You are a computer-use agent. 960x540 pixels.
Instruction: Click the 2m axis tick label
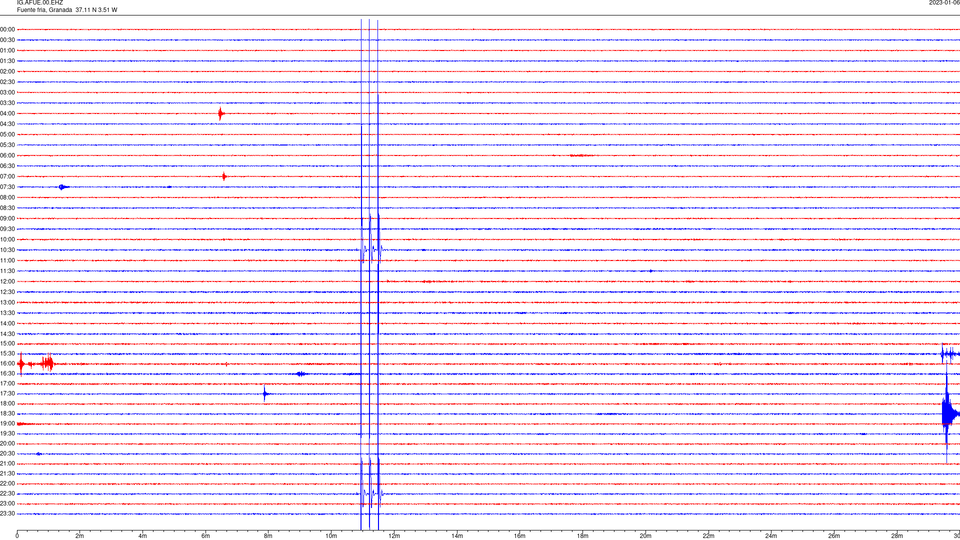(80, 536)
